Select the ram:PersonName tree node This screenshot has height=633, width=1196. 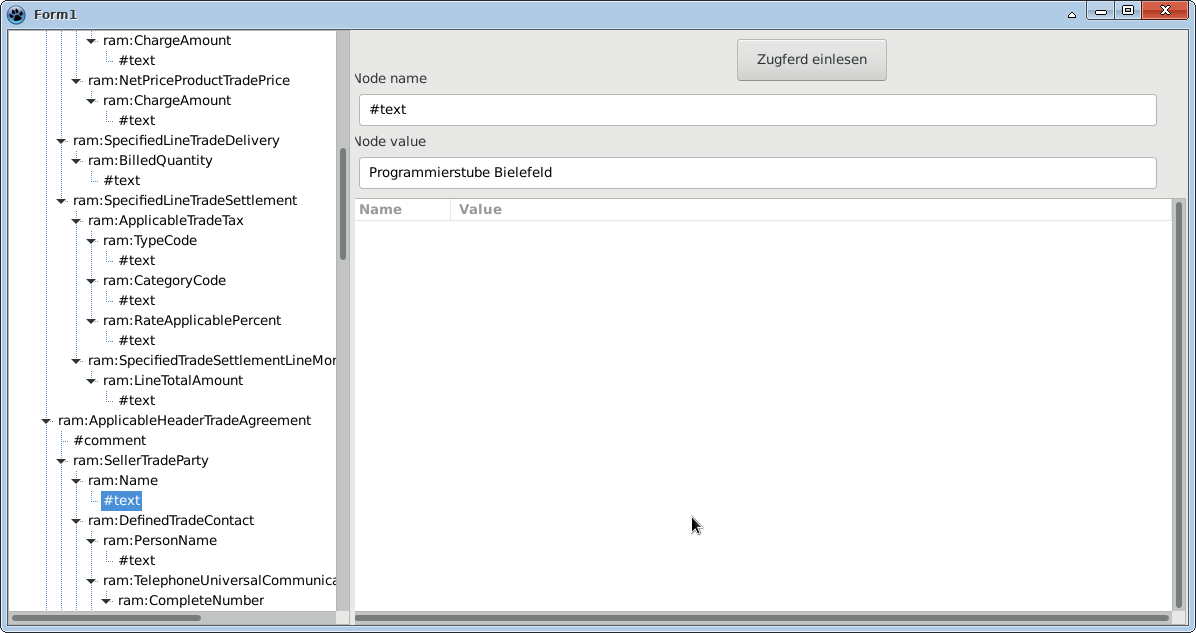pos(159,540)
